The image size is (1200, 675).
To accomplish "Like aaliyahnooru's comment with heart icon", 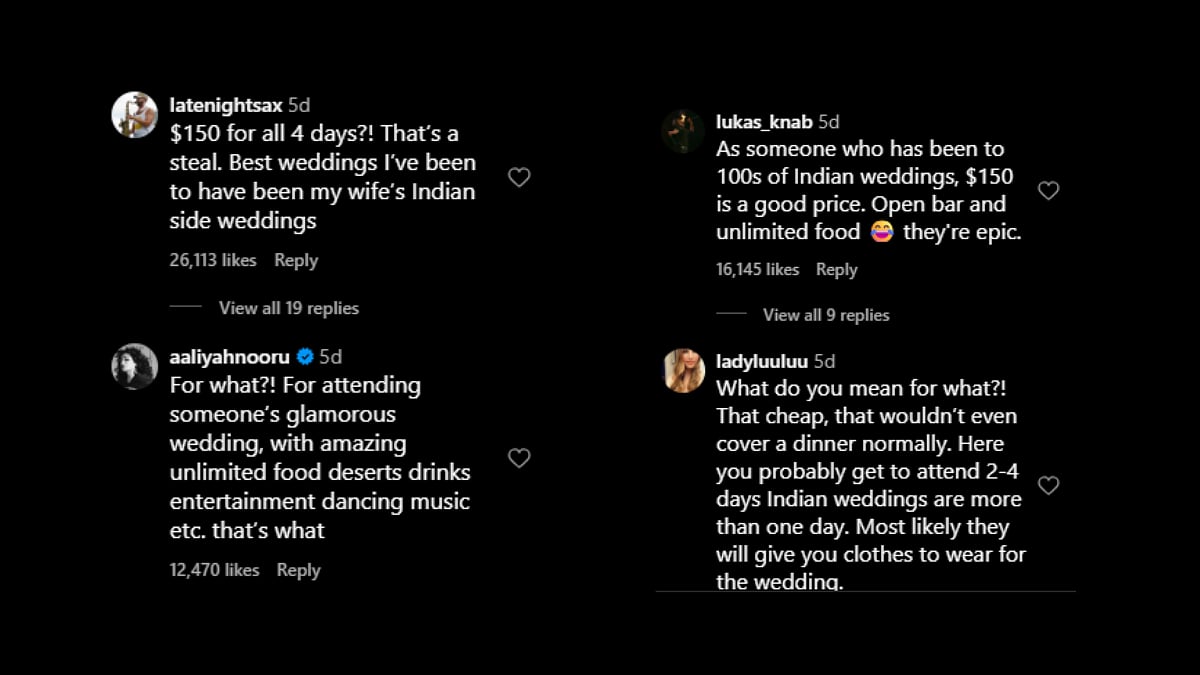I will click(x=519, y=458).
